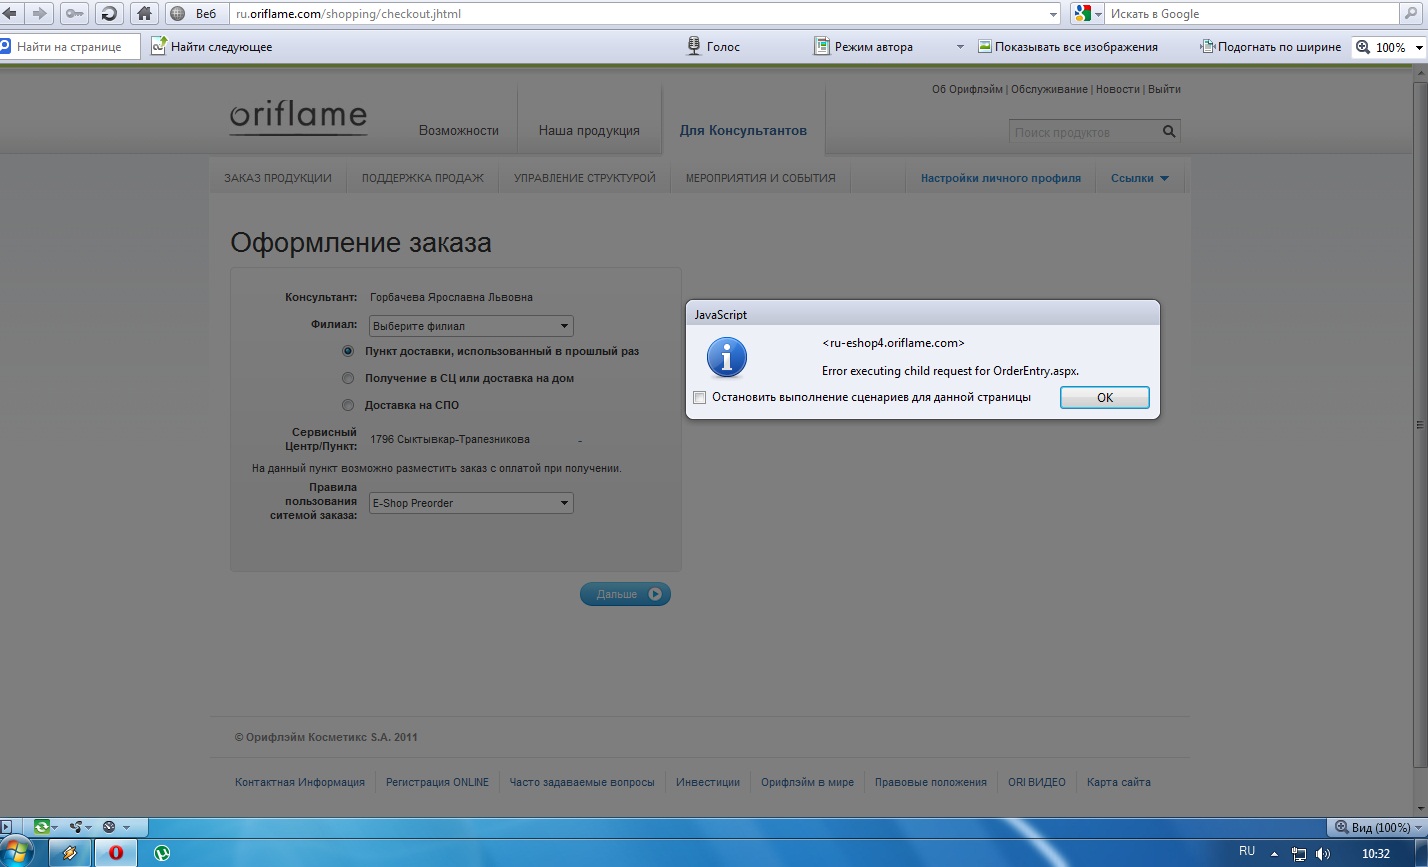Screen dimensions: 1428x867
Task: Open the Выберите филиал dropdown
Action: 471,326
